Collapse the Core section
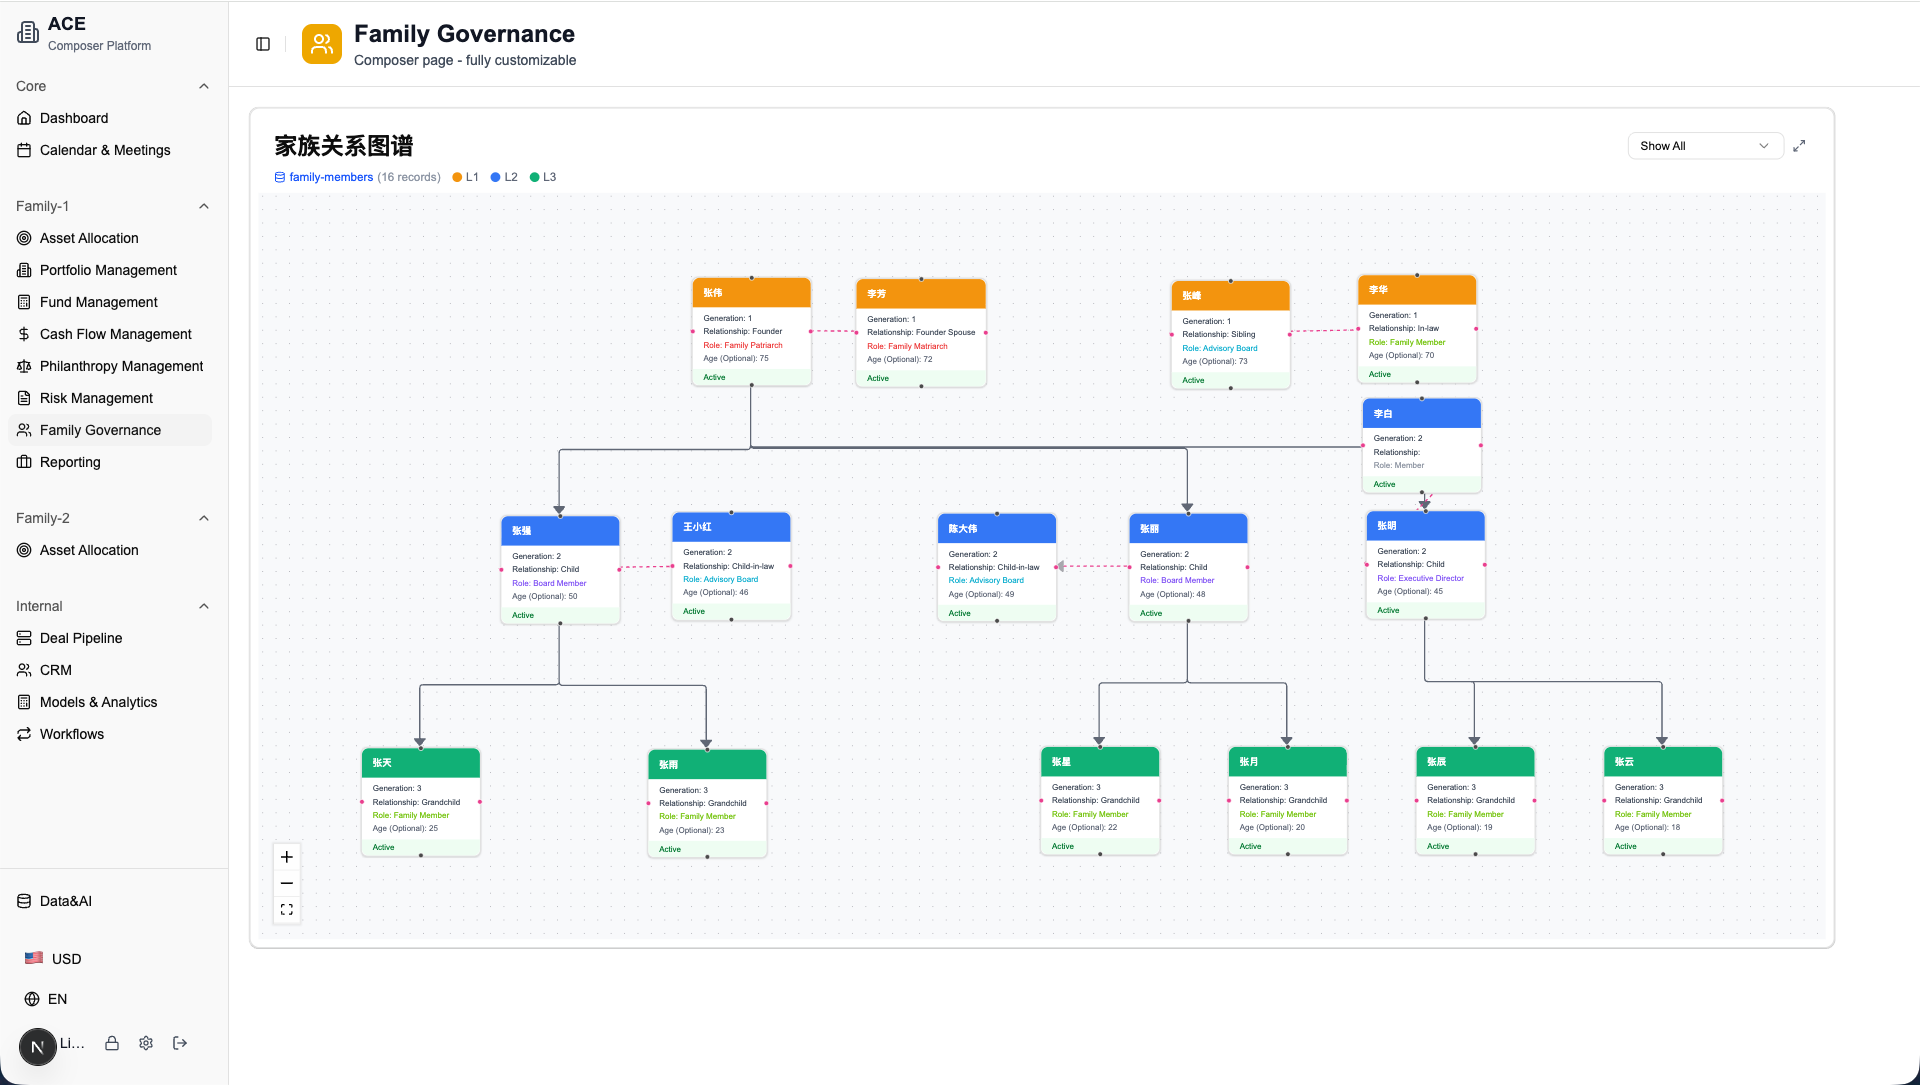This screenshot has height=1085, width=1920. tap(204, 86)
